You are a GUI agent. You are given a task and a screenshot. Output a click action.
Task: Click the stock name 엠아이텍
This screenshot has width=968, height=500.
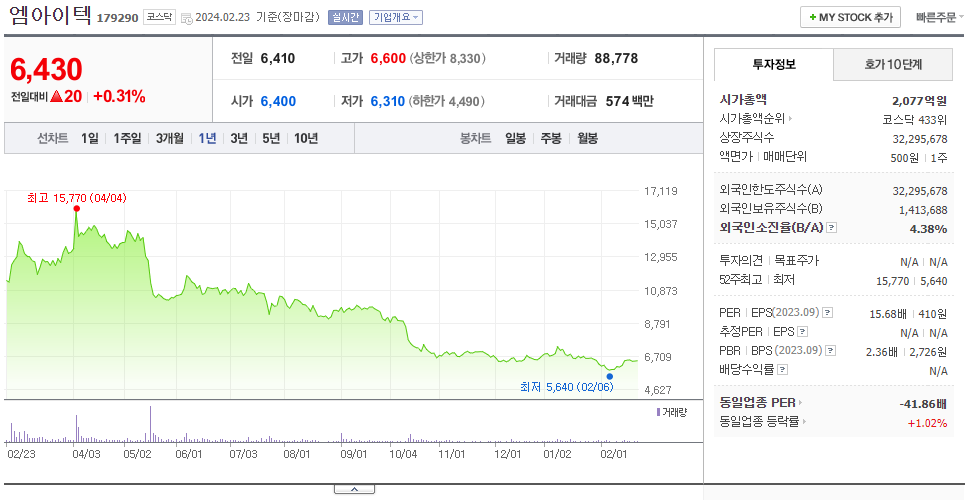(50, 16)
